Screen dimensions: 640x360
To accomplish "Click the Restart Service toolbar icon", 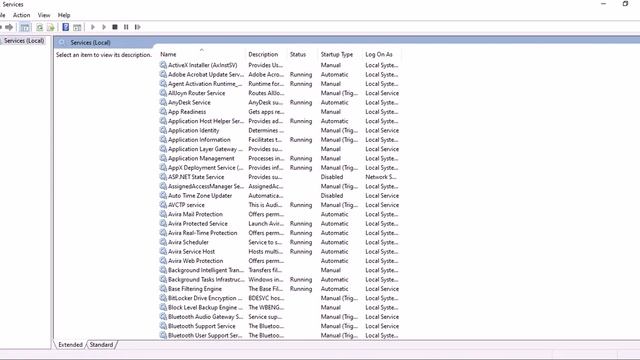I will [138, 27].
